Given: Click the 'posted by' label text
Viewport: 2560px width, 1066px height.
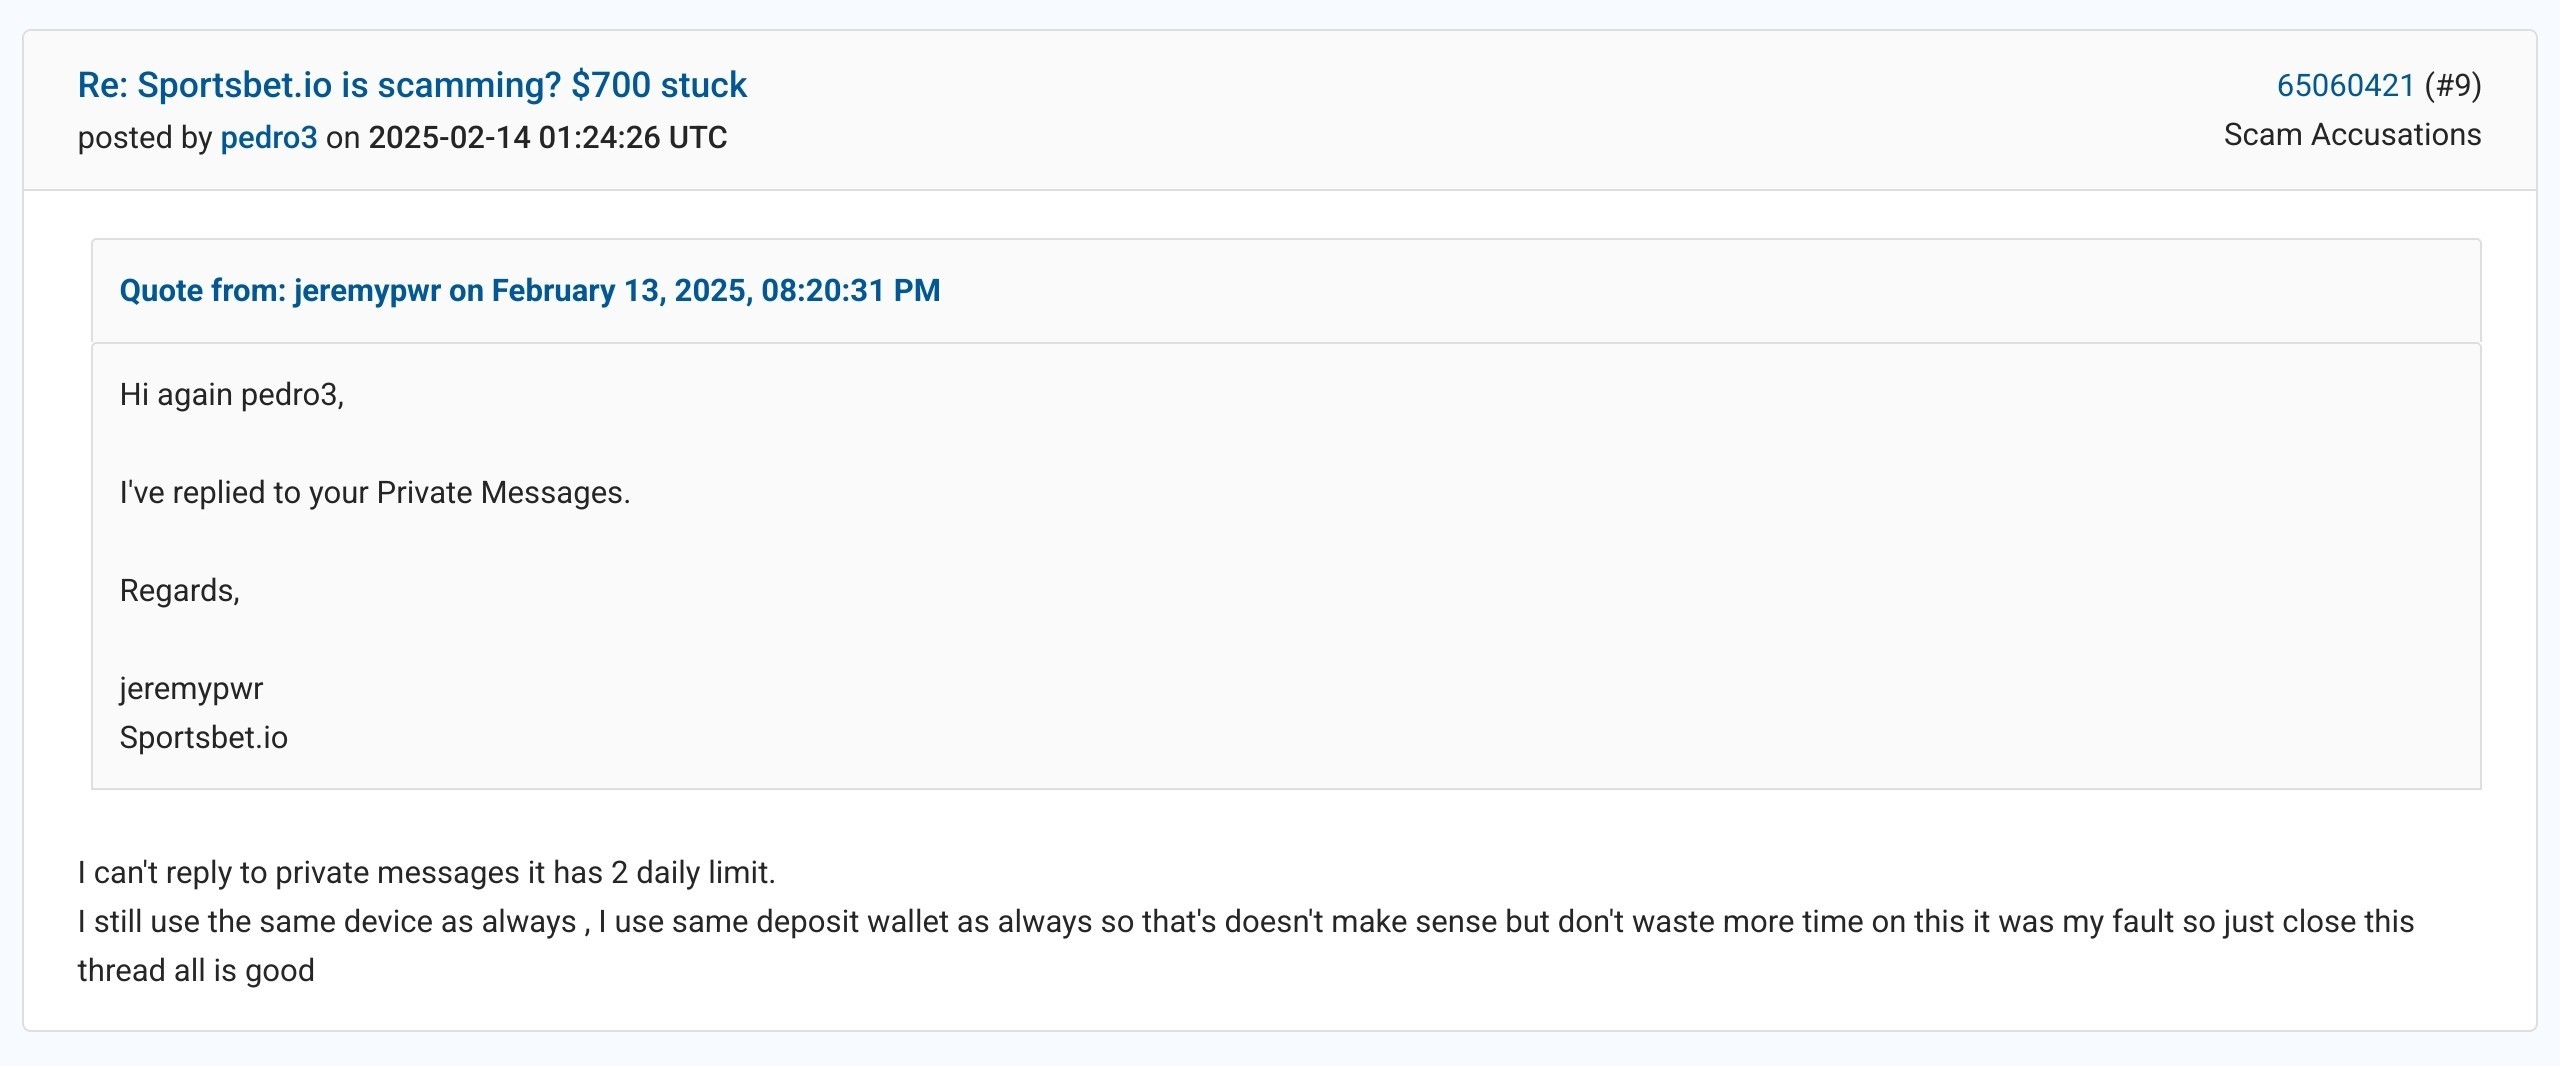Looking at the screenshot, I should click(145, 137).
